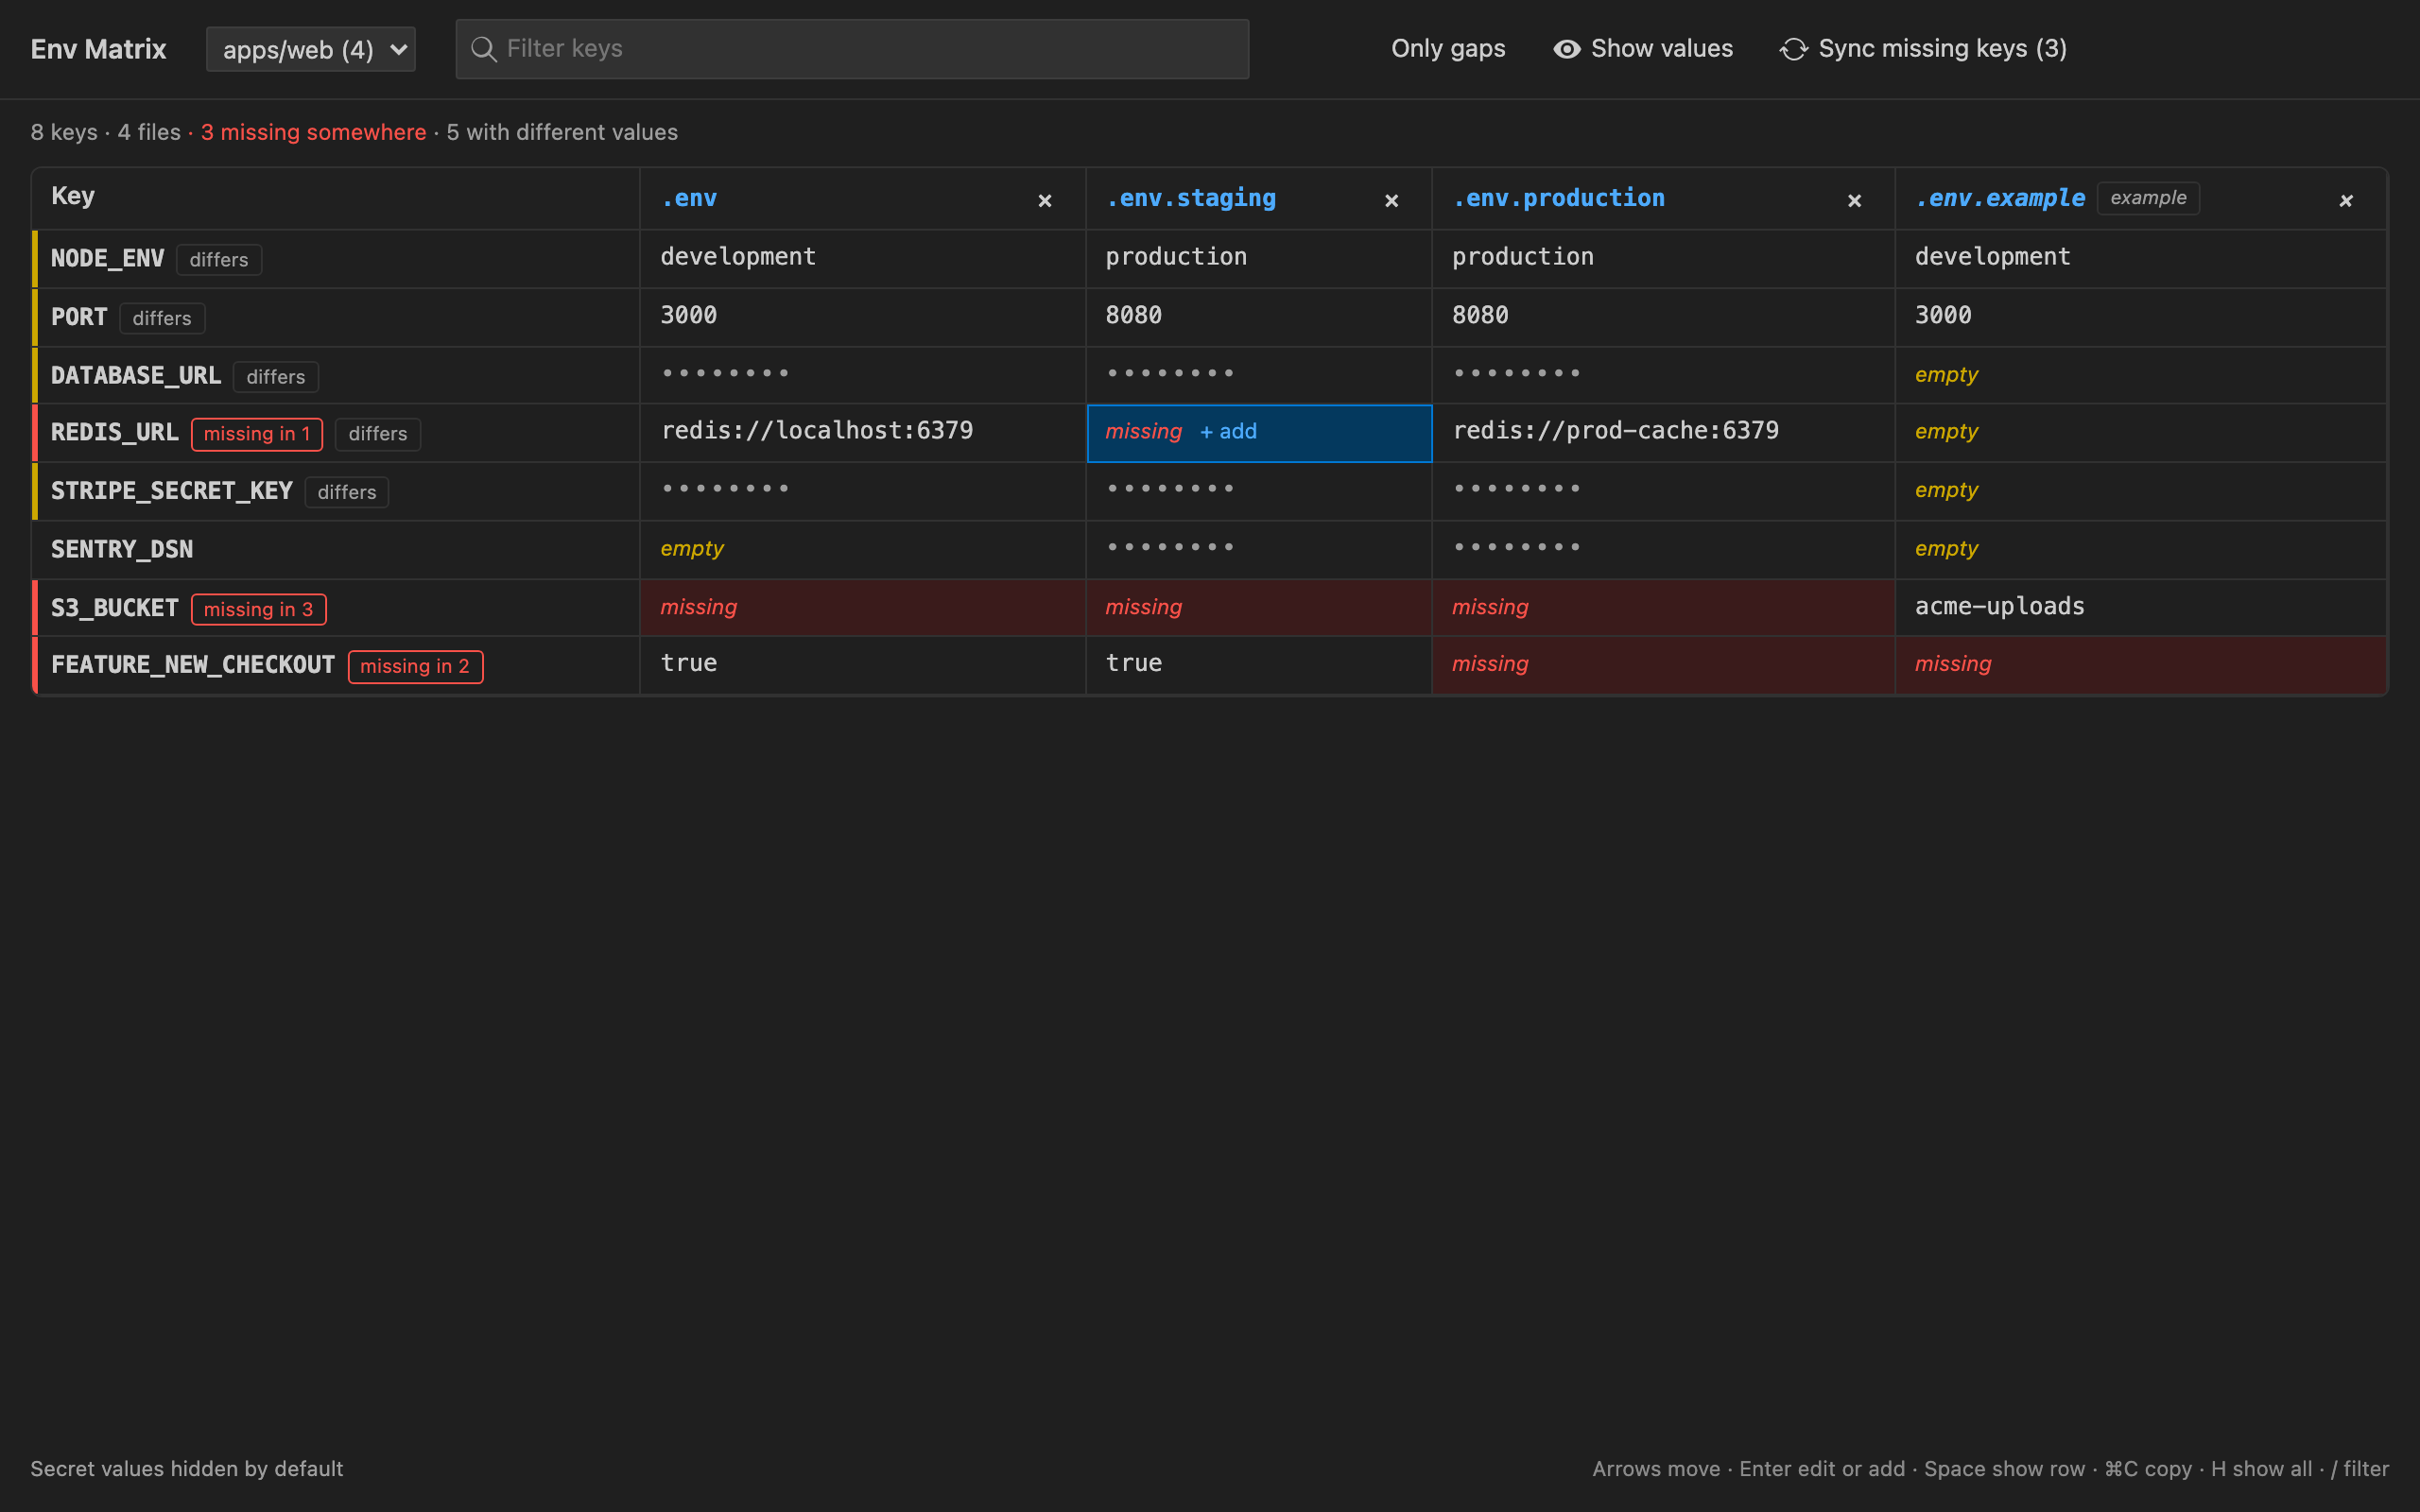Select the REDIS_URL key
Screen dimensions: 2420x1512
(115, 433)
